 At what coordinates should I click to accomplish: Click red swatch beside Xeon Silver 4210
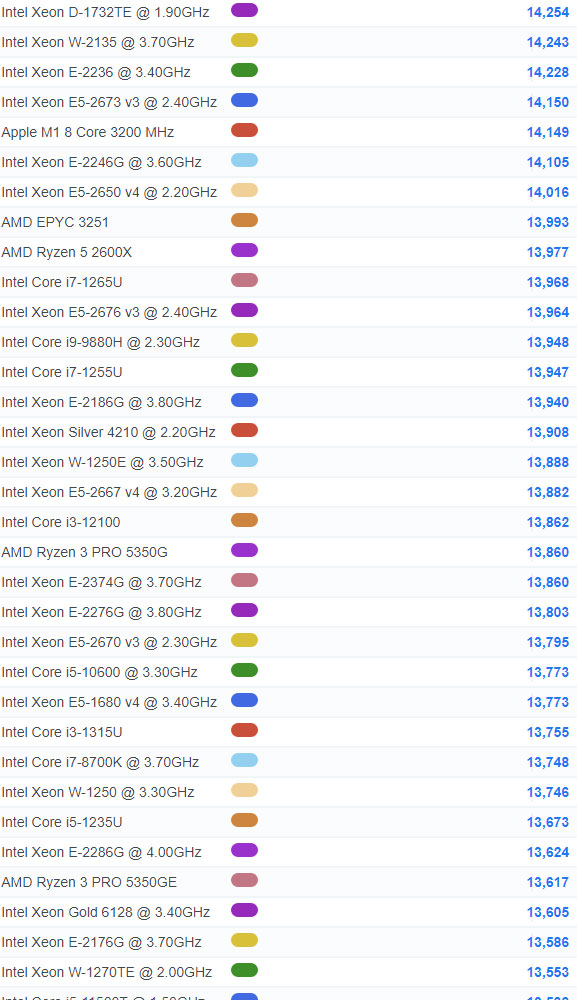[x=244, y=430]
